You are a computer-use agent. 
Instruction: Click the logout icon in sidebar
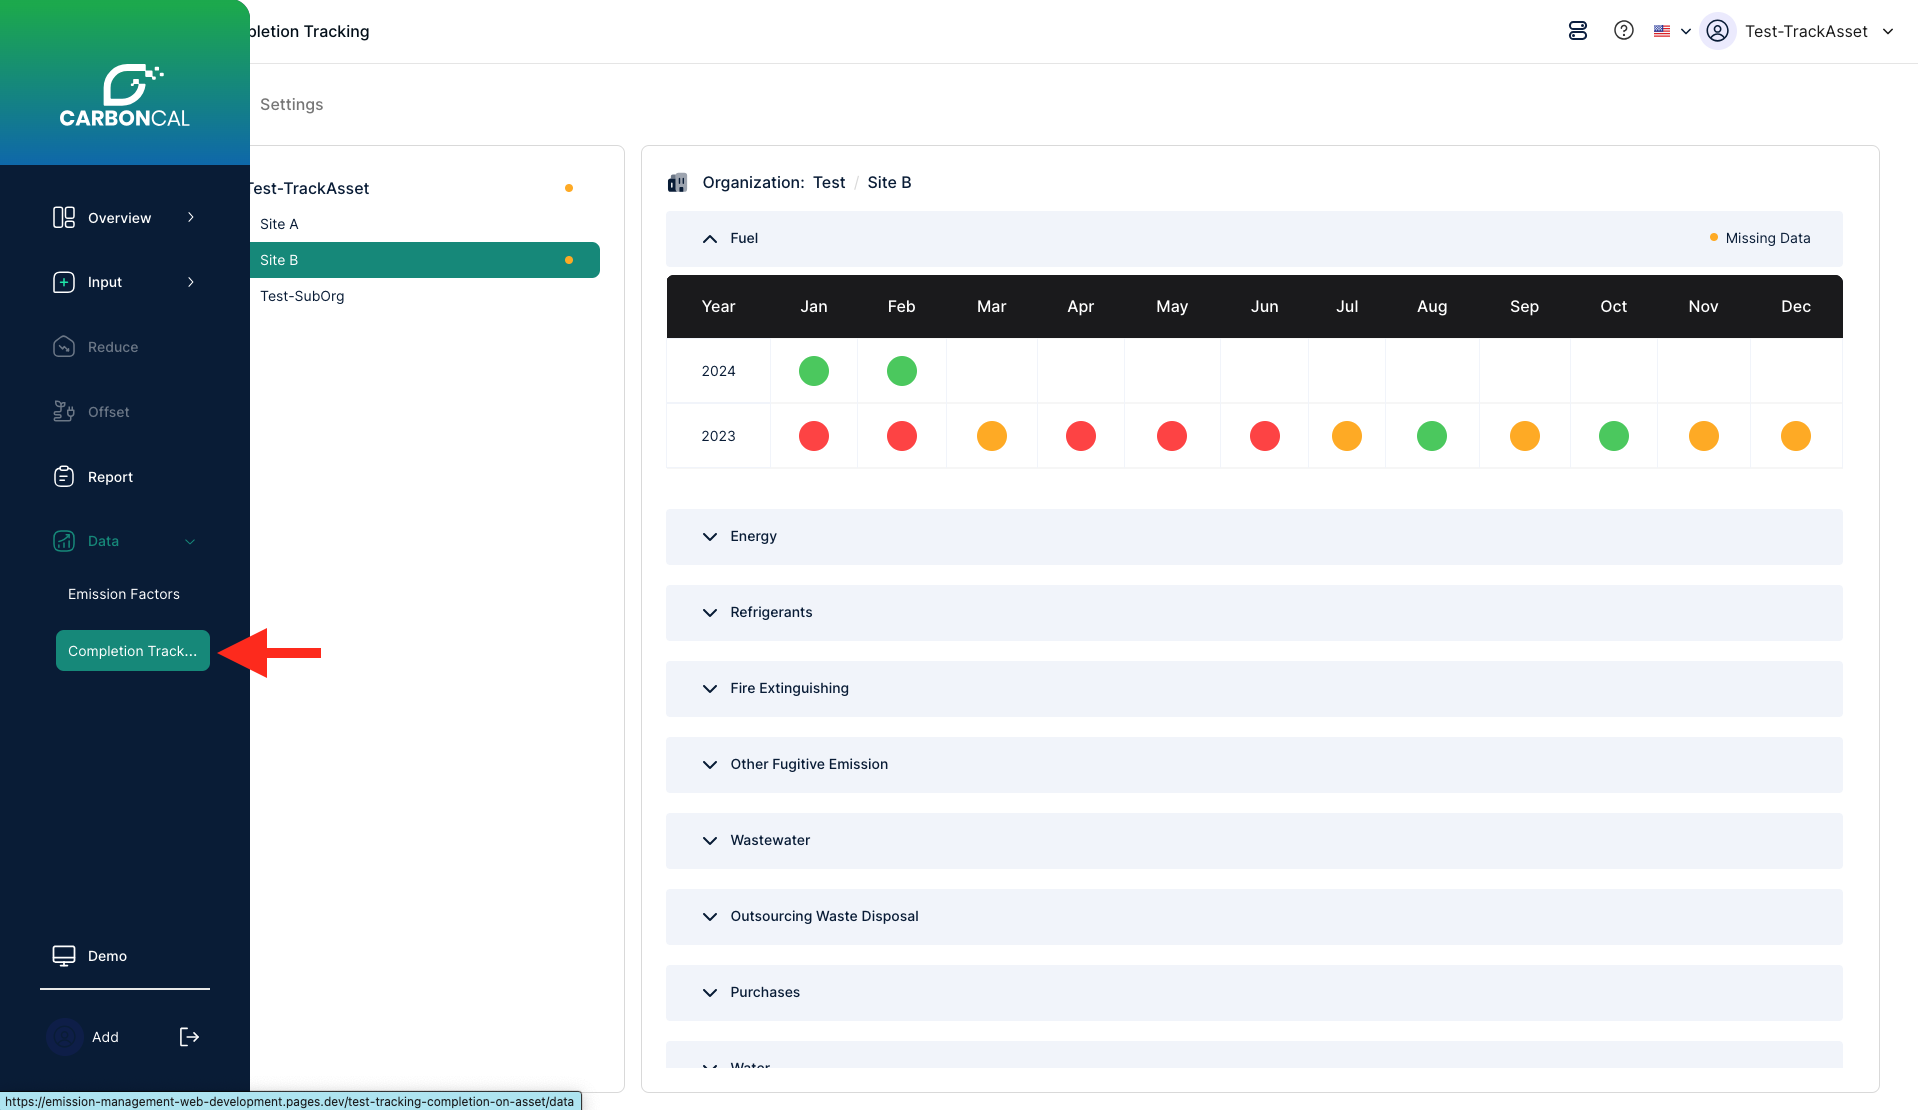point(189,1037)
